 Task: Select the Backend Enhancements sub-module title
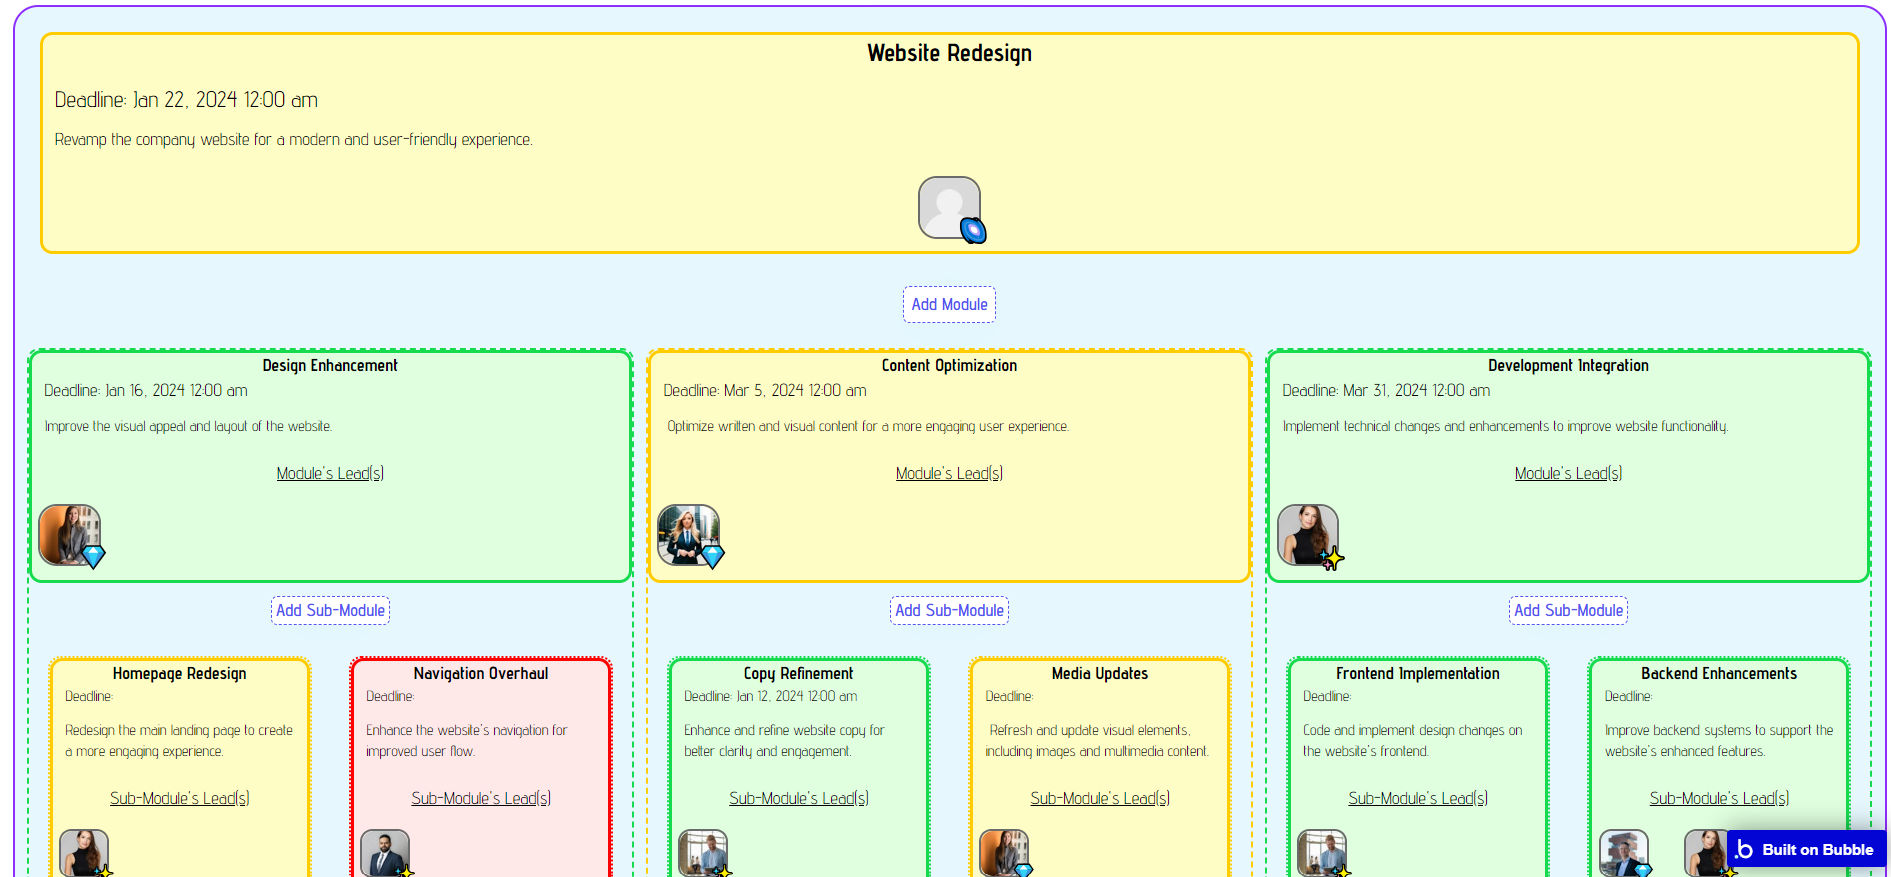1719,674
